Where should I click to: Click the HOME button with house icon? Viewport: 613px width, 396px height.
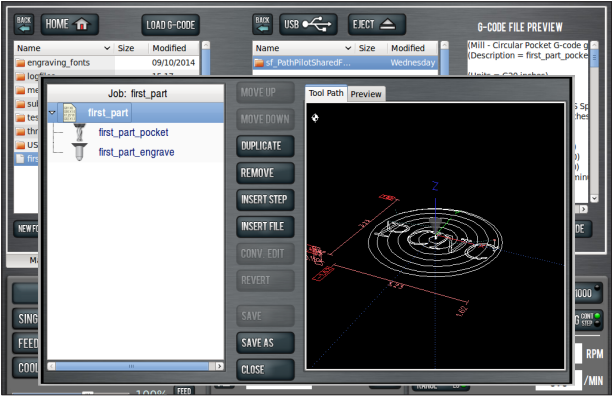point(69,24)
